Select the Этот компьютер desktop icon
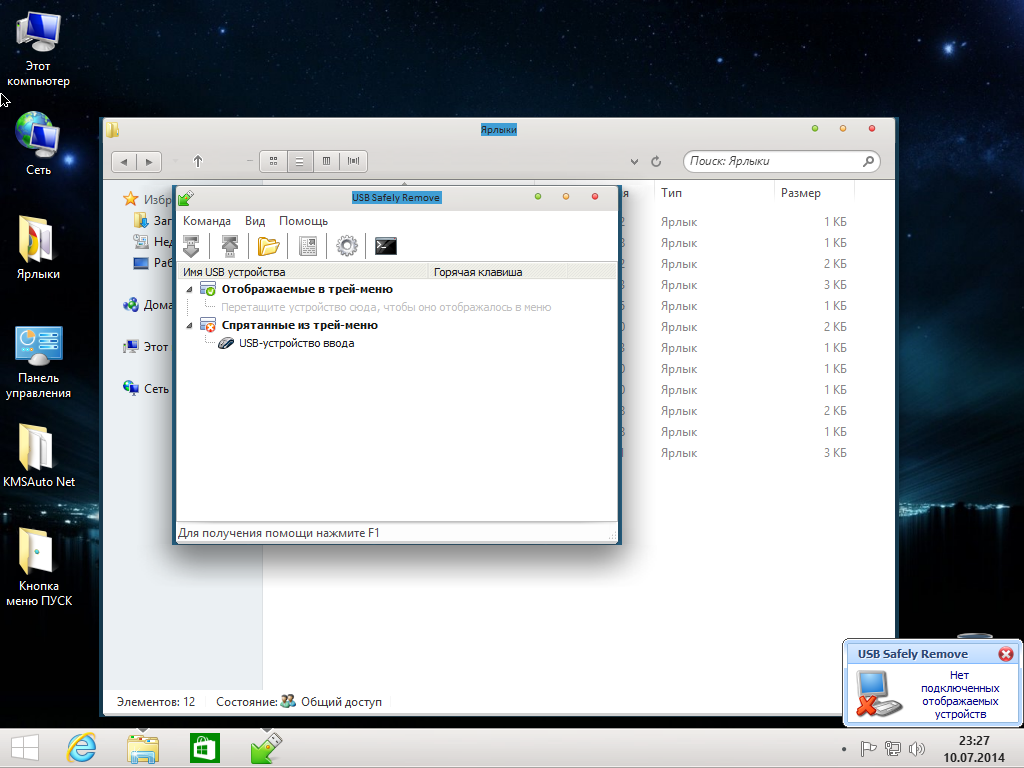The height and width of the screenshot is (768, 1024). click(x=38, y=50)
